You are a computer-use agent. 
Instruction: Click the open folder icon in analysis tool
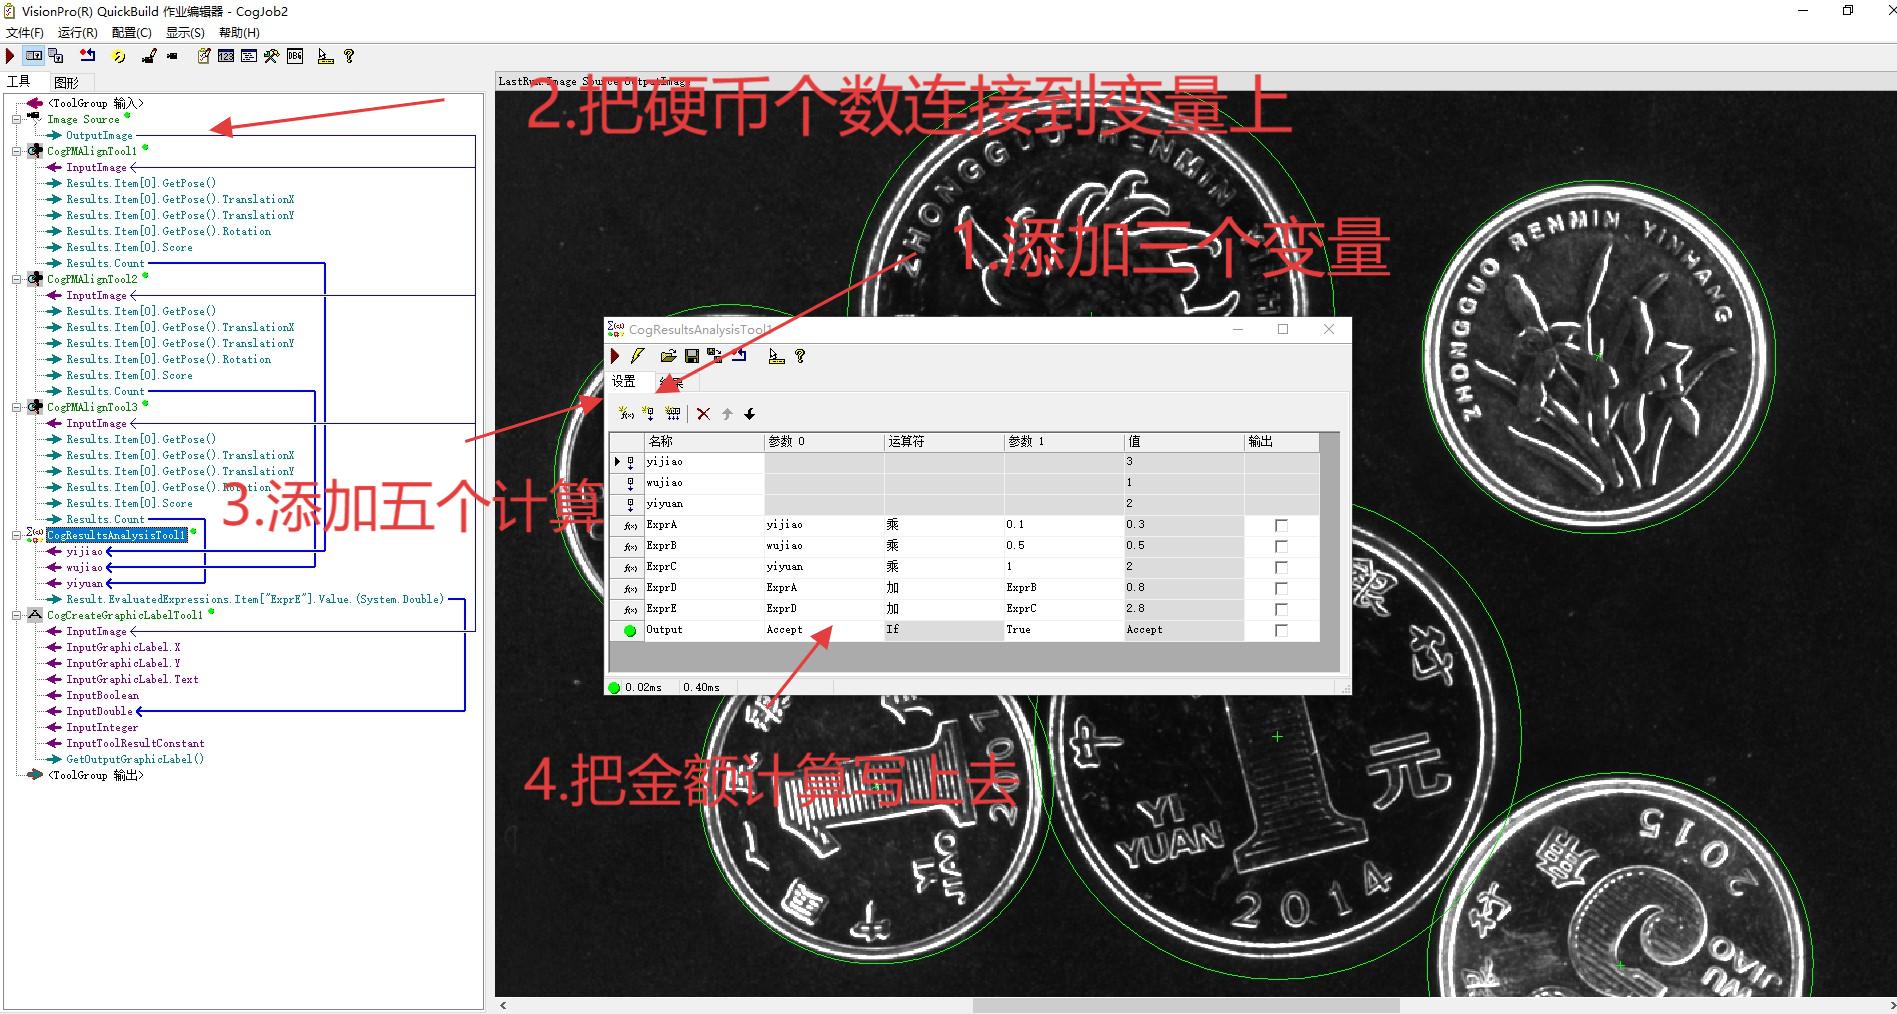pos(668,356)
